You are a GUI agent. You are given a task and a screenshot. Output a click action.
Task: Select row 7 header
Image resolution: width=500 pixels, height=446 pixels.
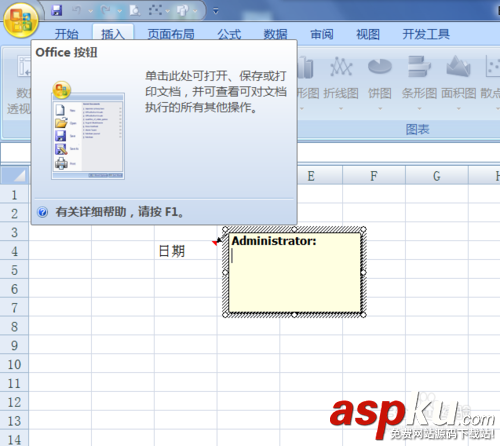14,307
